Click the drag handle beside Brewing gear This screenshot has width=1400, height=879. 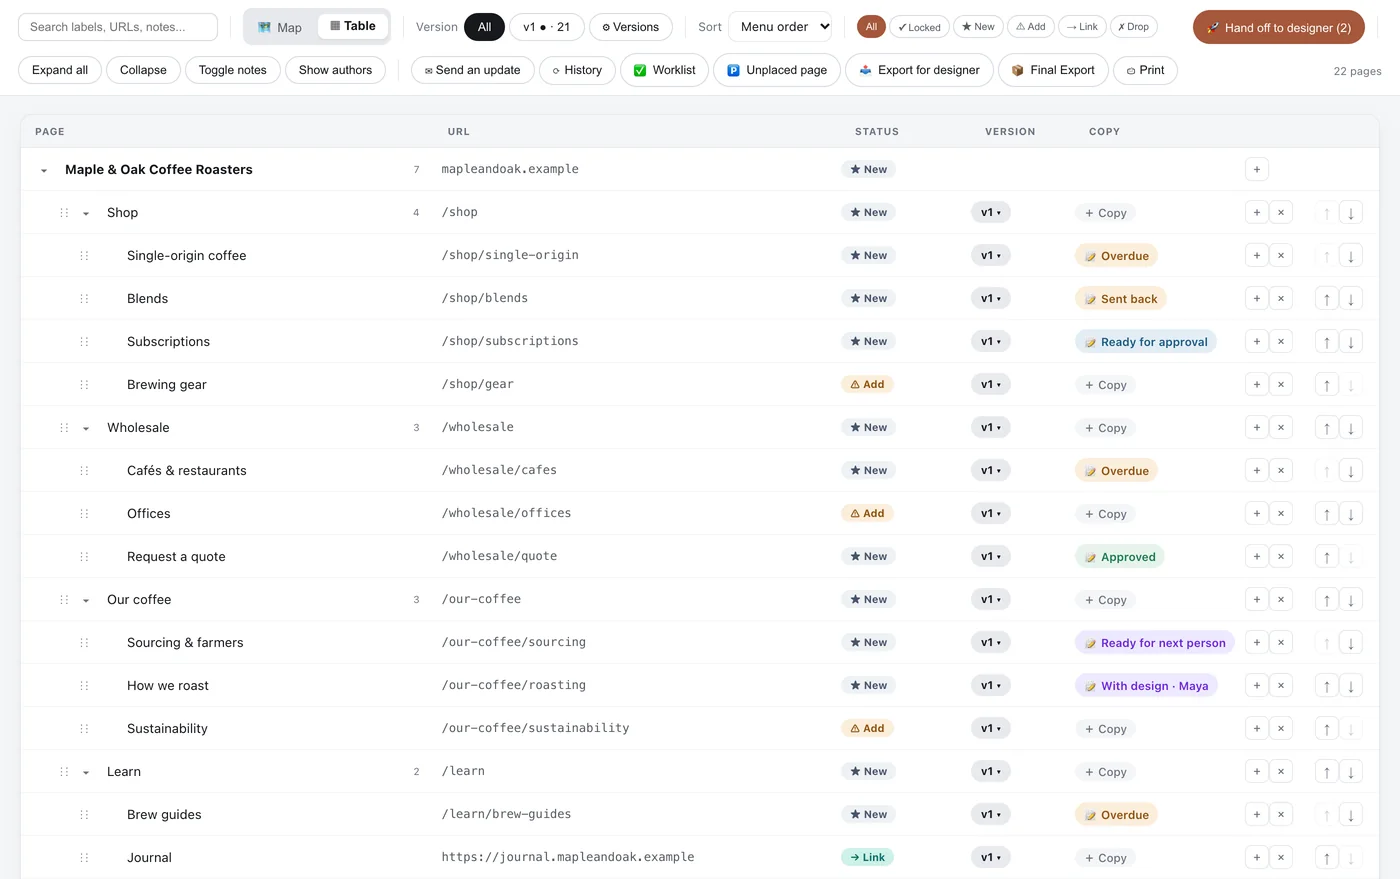click(84, 384)
